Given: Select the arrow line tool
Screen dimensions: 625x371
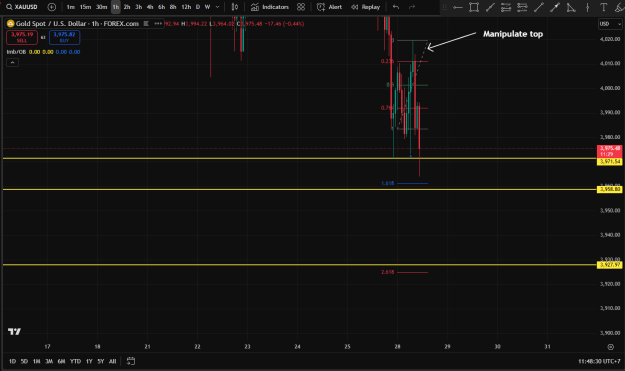Looking at the screenshot, I should tap(555, 7).
